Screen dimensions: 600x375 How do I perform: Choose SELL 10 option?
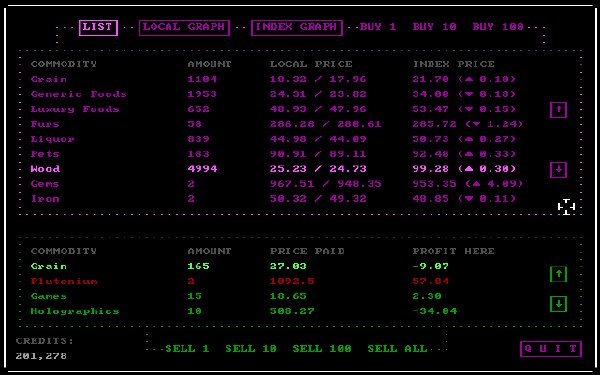[x=251, y=349]
